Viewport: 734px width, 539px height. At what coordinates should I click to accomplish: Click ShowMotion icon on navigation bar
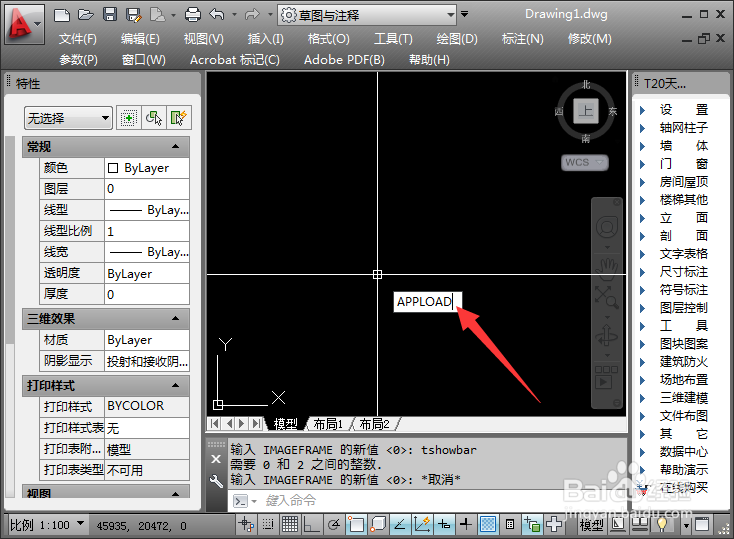coord(607,377)
